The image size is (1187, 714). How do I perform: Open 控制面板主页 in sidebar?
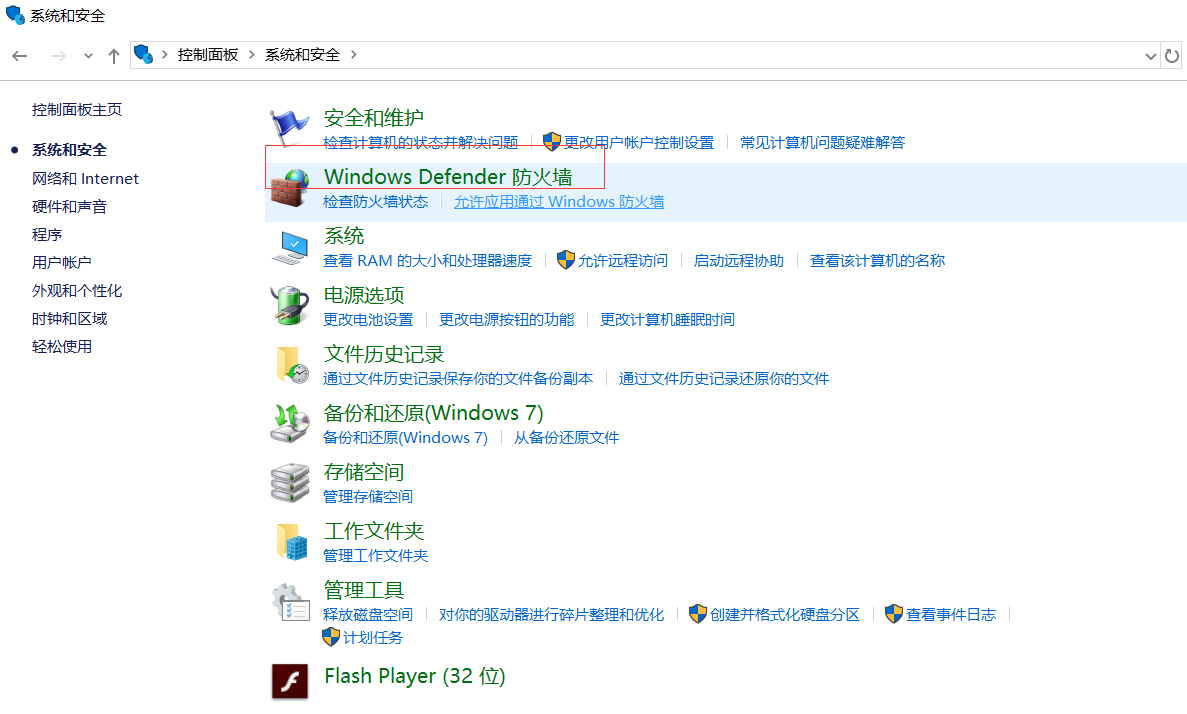coord(76,110)
